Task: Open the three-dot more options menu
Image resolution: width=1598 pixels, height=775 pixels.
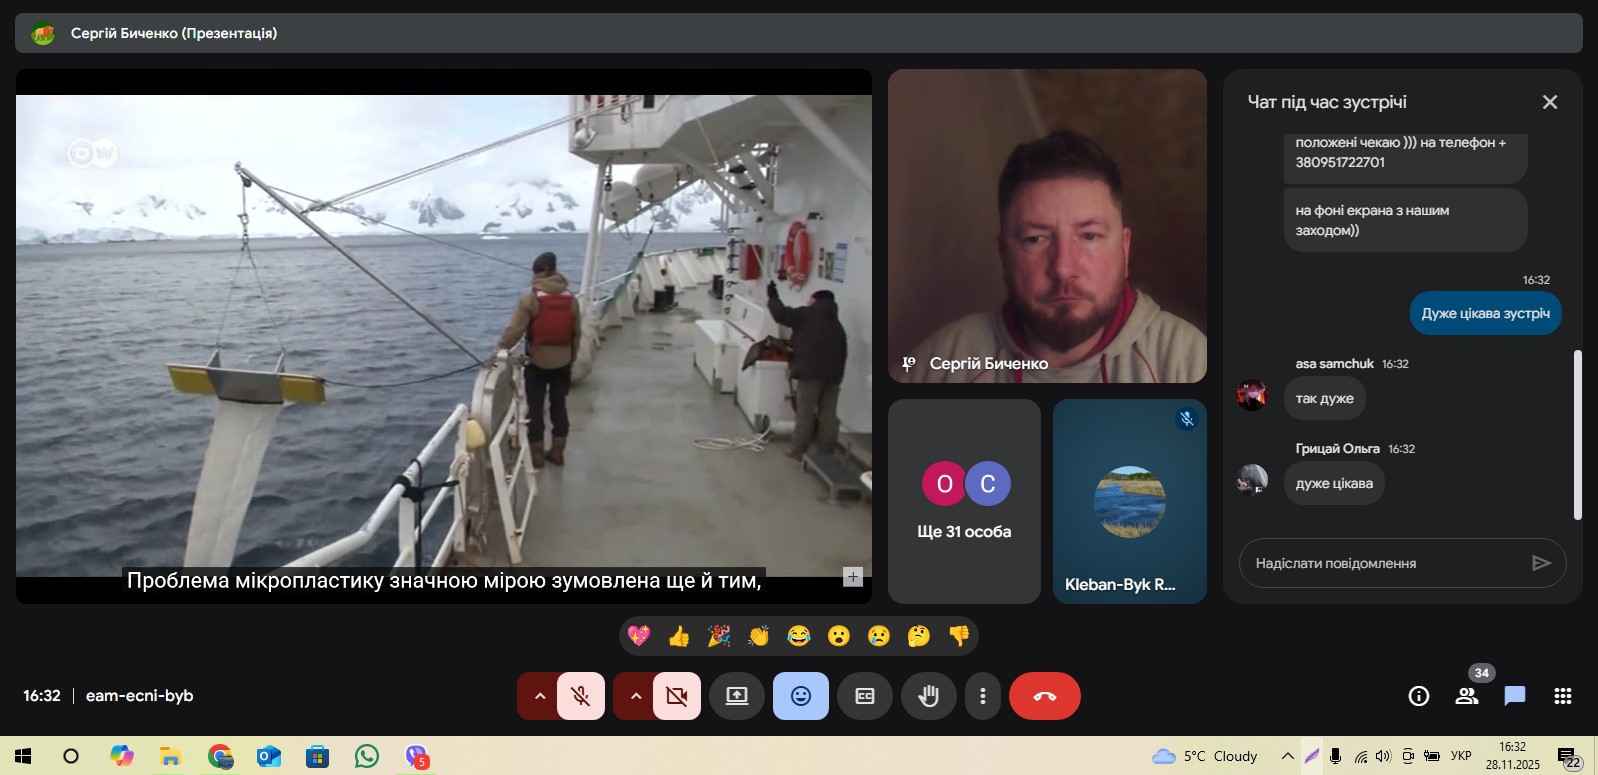Action: [983, 696]
